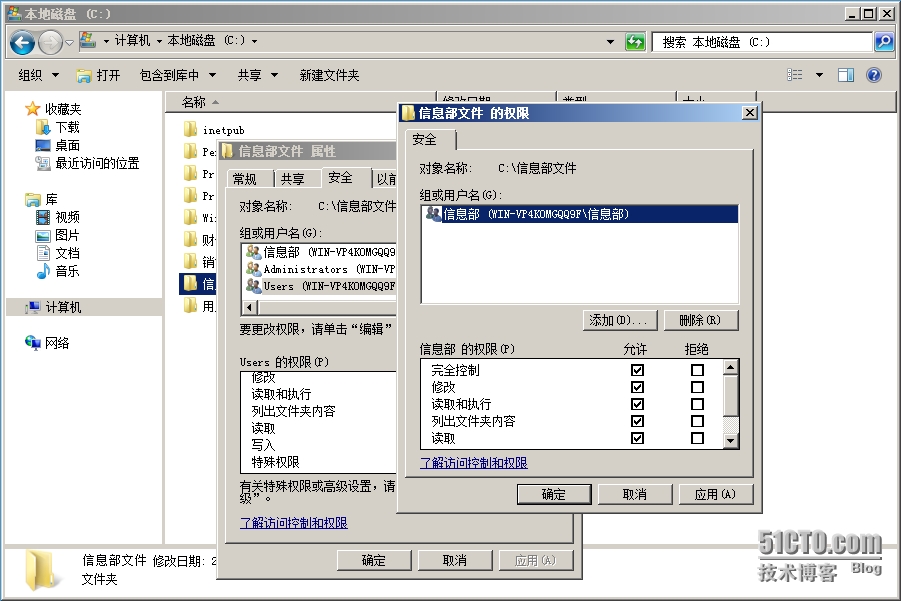Open the 了解访问控制和权限 link
This screenshot has width=901, height=601.
(472, 462)
